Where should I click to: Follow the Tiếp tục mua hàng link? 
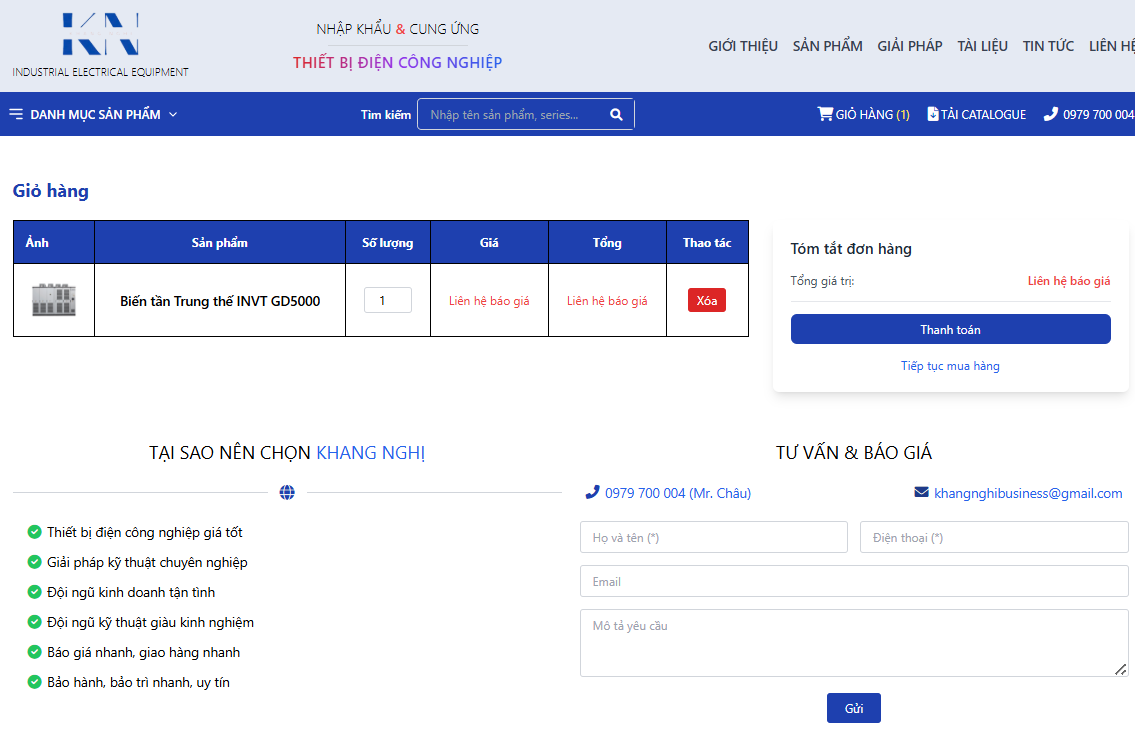(x=950, y=366)
